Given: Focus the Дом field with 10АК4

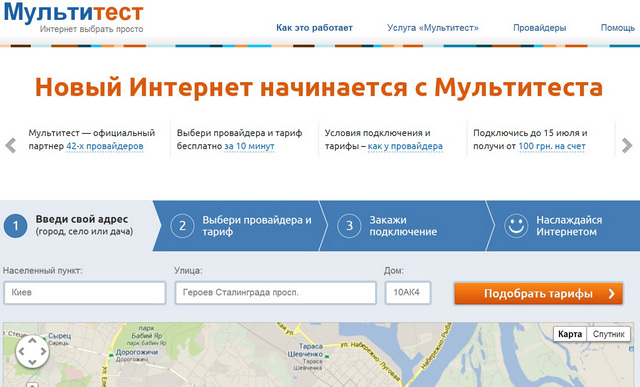Looking at the screenshot, I should pyautogui.click(x=408, y=293).
